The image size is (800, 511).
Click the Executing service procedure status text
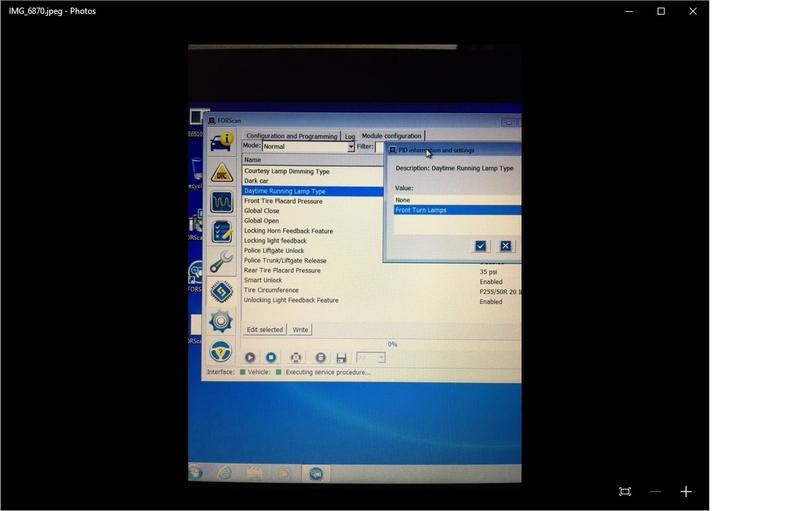click(x=328, y=373)
